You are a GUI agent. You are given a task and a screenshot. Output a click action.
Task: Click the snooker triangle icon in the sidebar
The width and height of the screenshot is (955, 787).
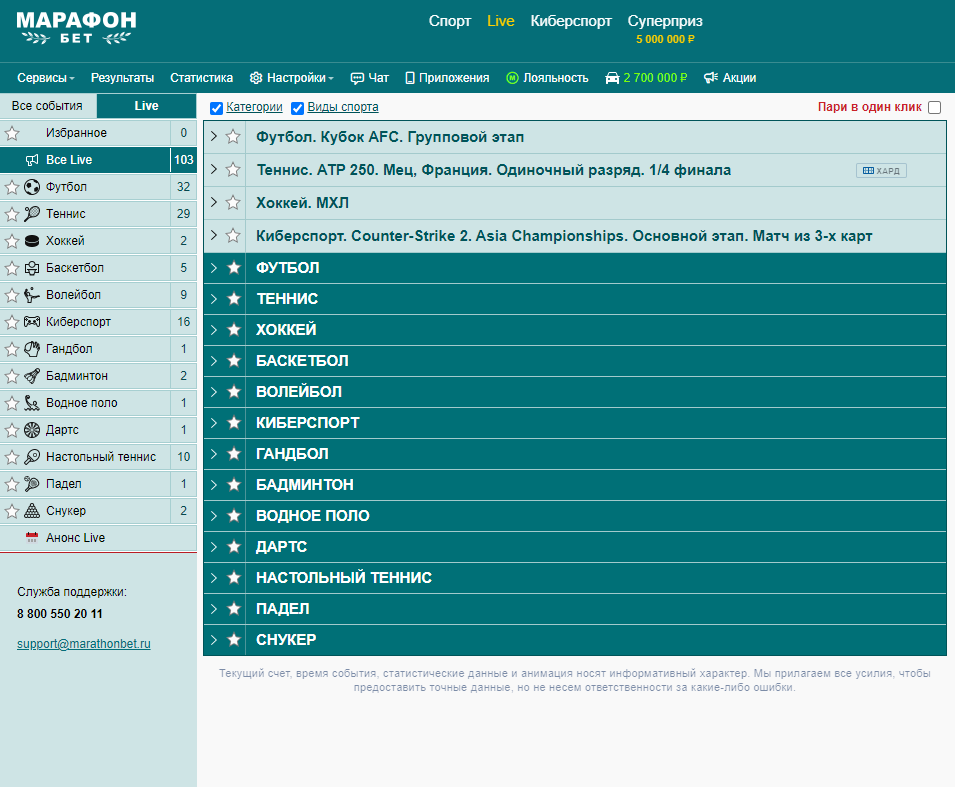point(32,511)
